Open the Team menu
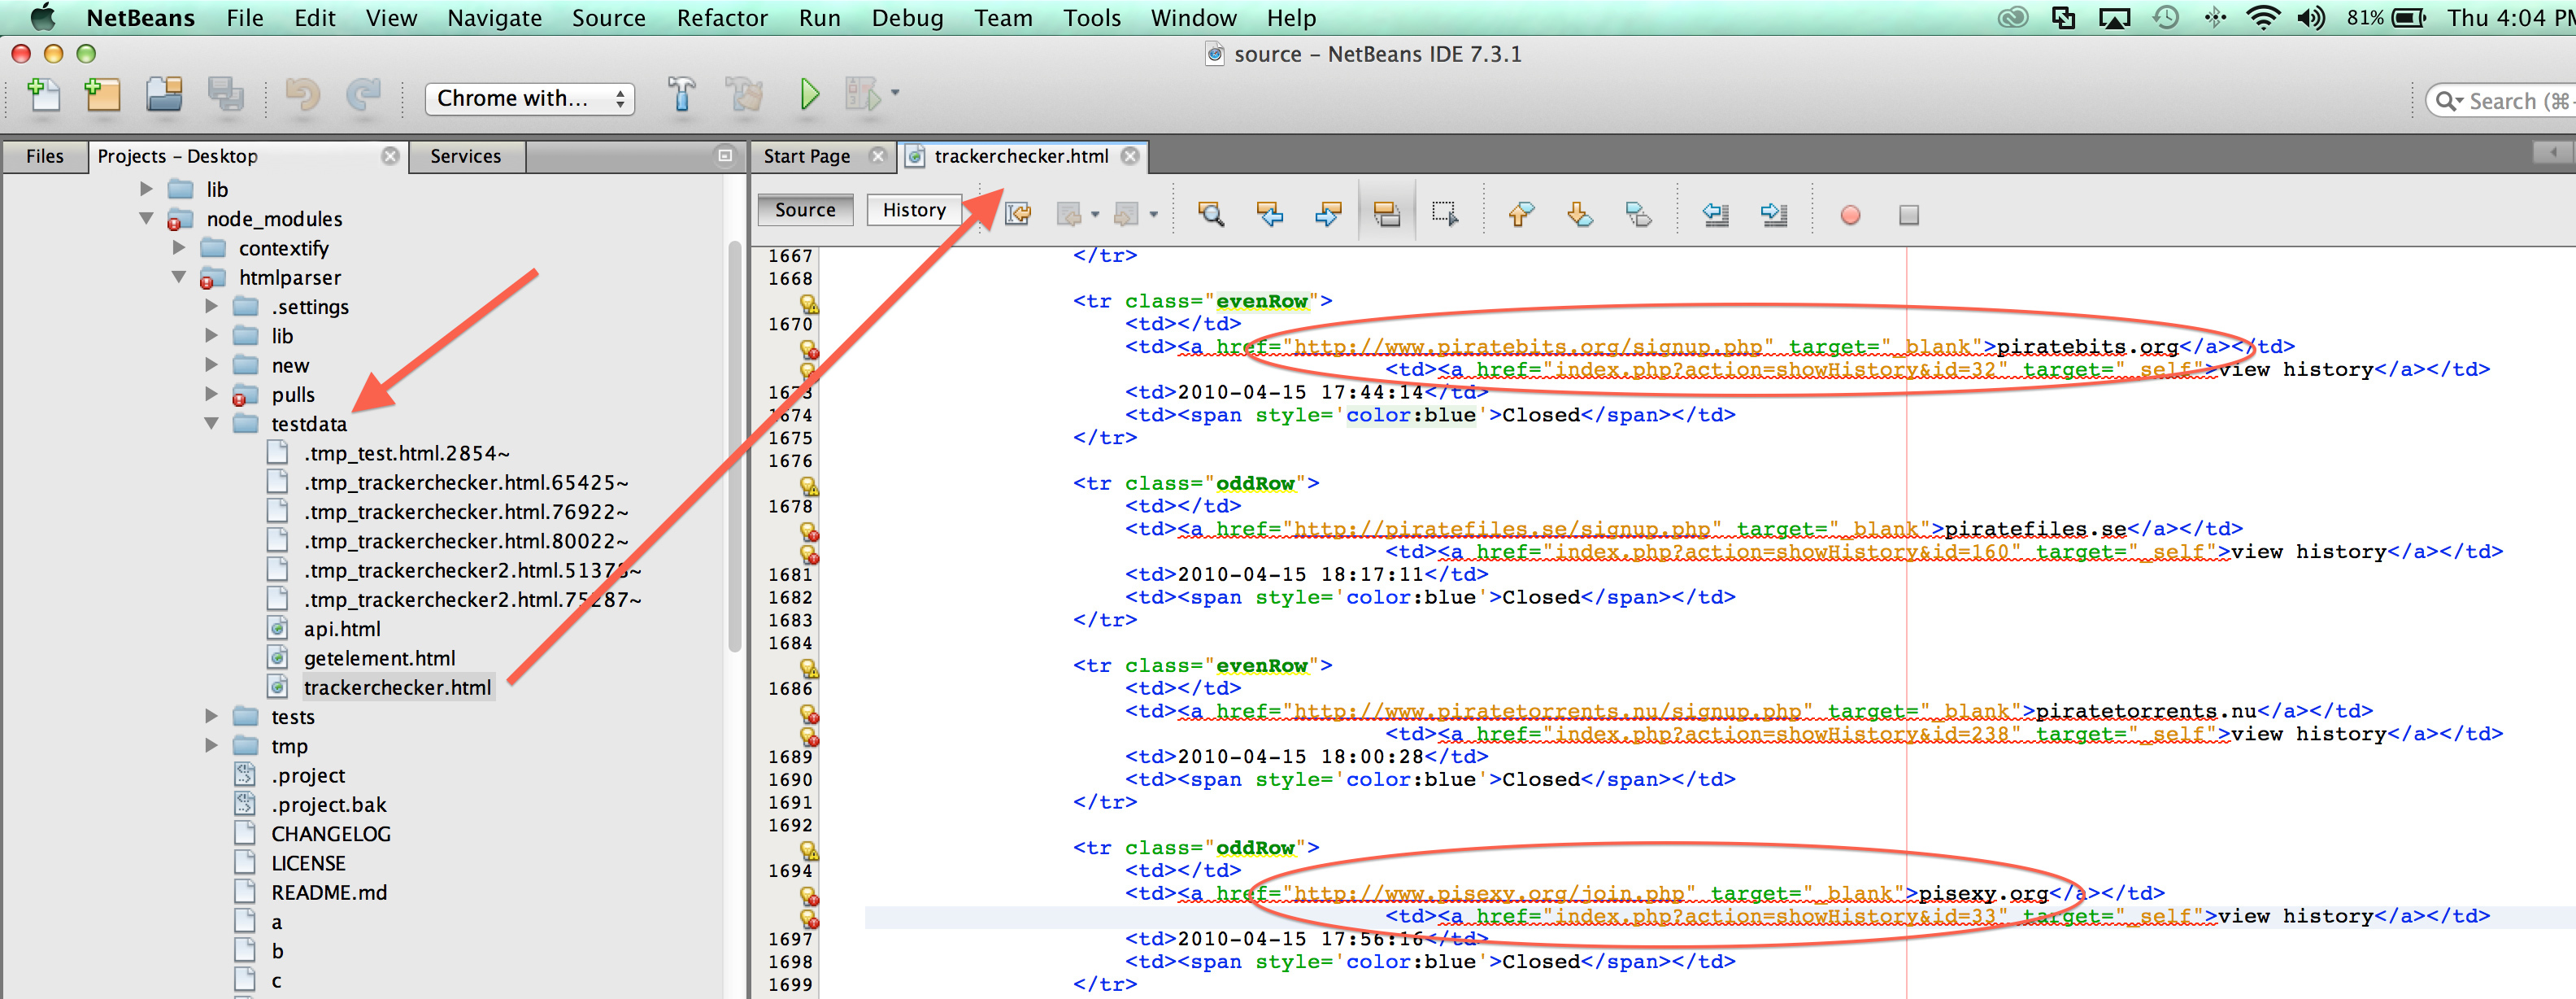 coord(1002,18)
